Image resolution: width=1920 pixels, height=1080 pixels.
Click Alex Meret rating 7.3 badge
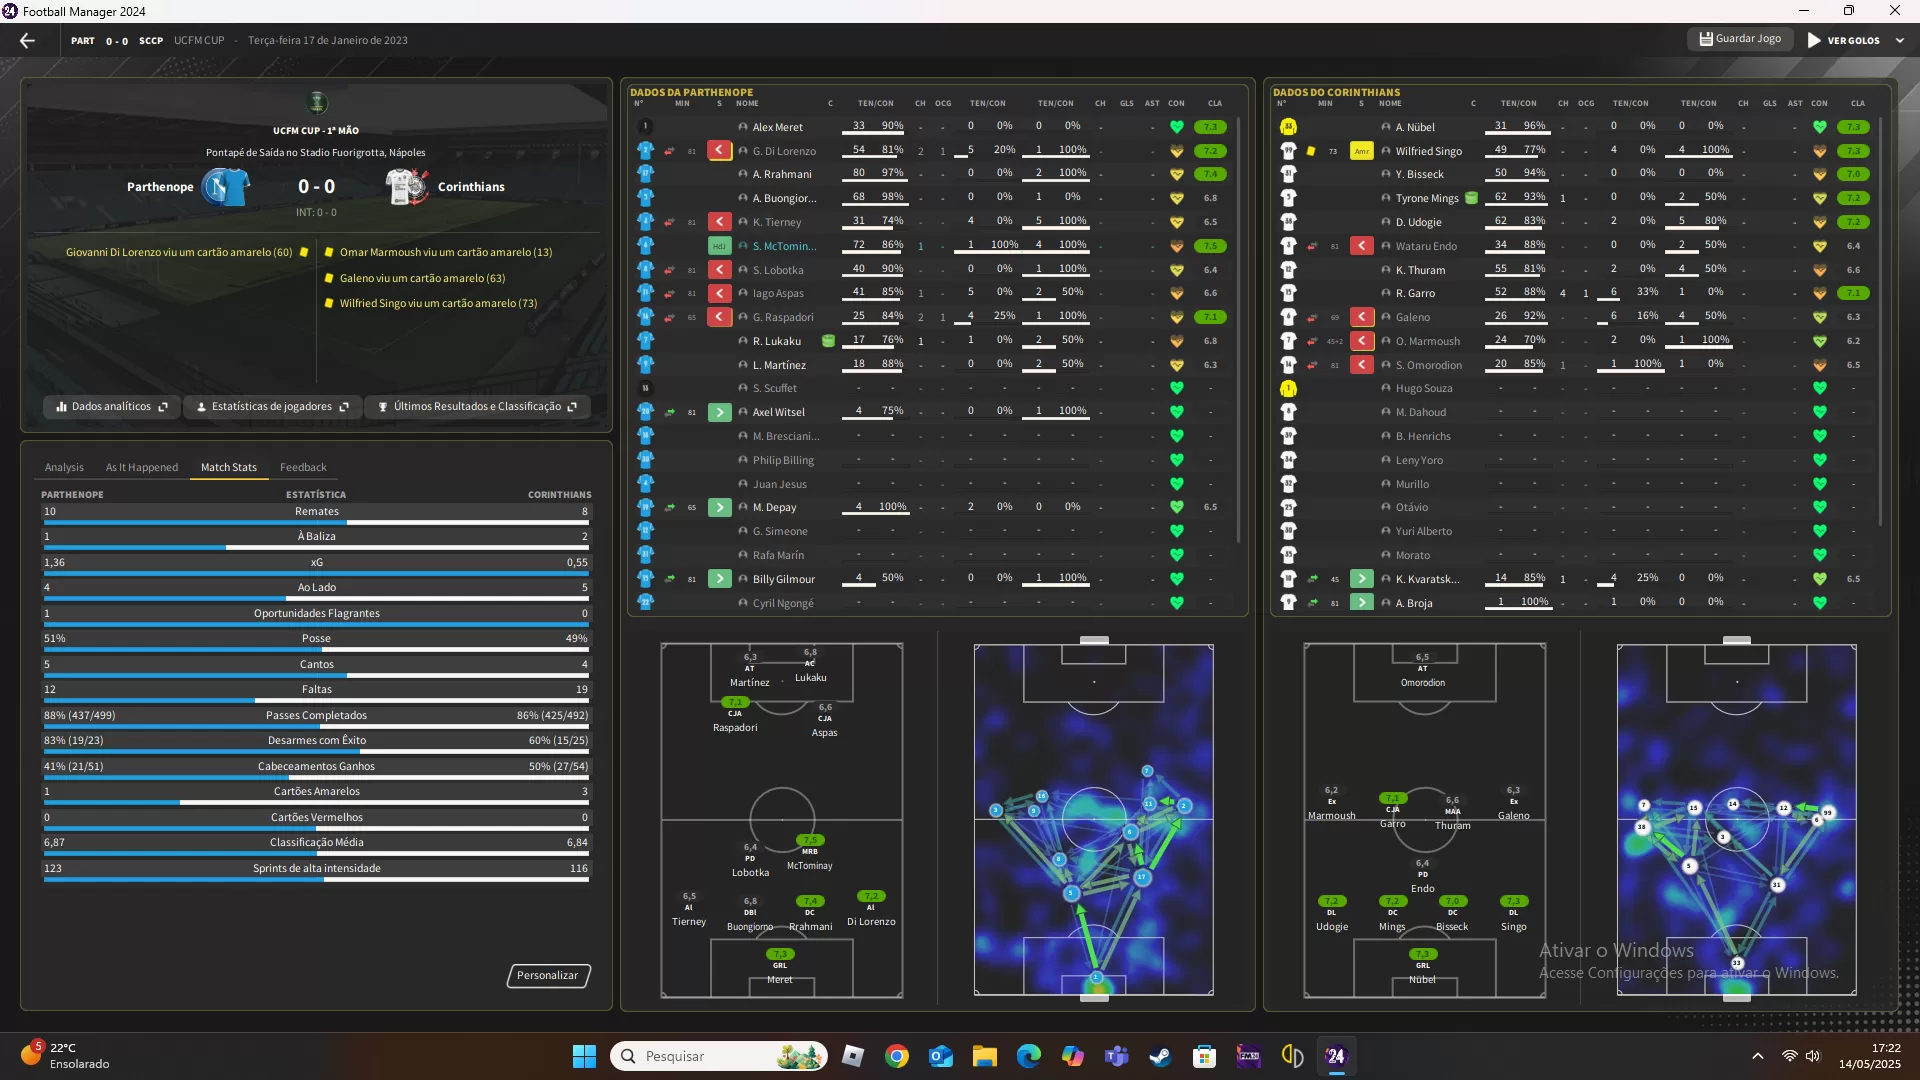(x=1211, y=127)
